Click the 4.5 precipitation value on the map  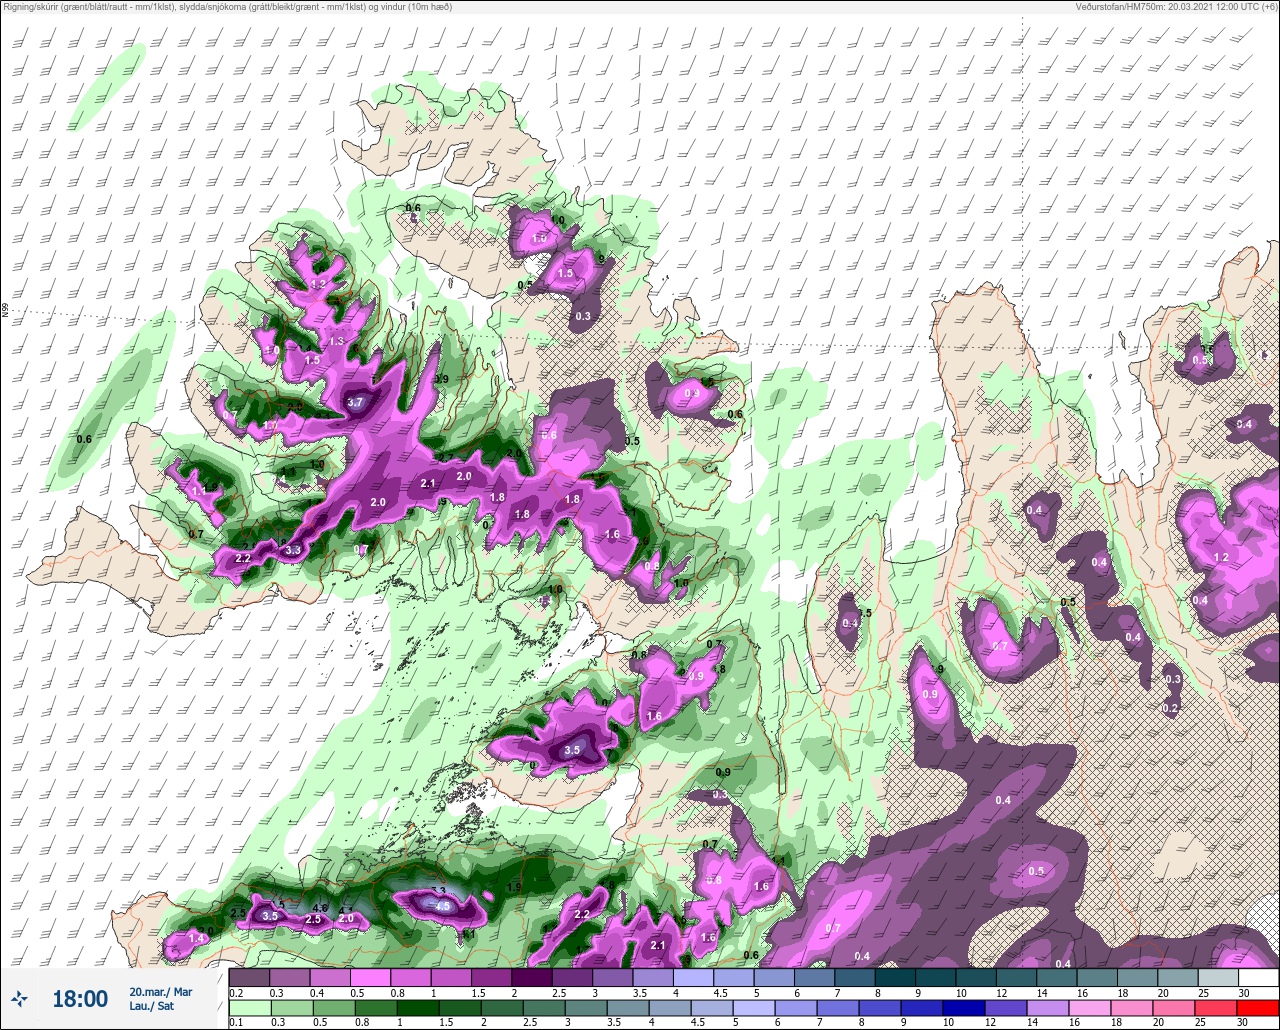point(444,905)
